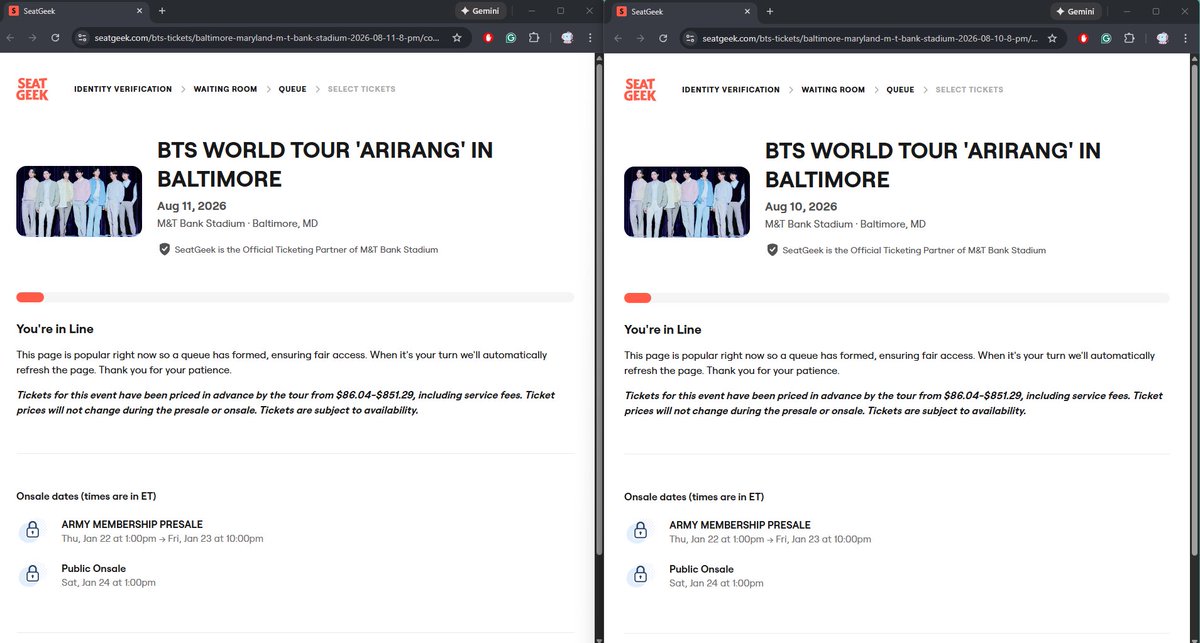Image resolution: width=1200 pixels, height=643 pixels.
Task: Open Chrome three-dot menu in left window
Action: coord(589,38)
